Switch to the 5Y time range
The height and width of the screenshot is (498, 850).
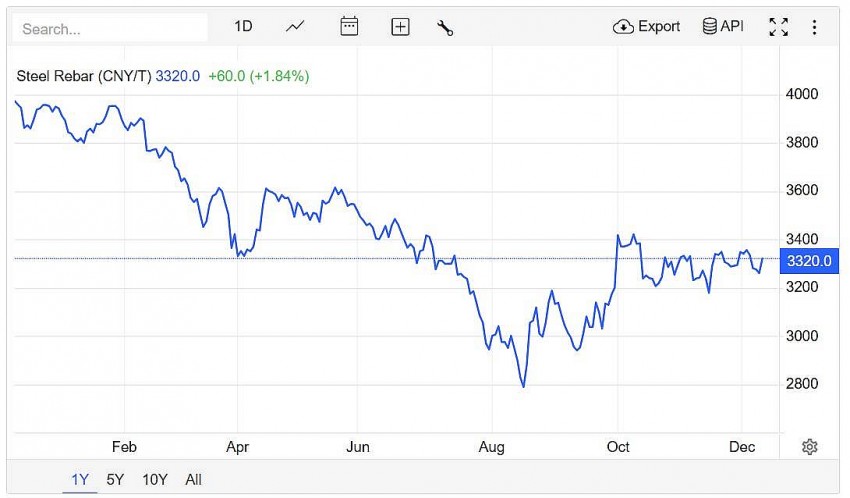click(115, 480)
